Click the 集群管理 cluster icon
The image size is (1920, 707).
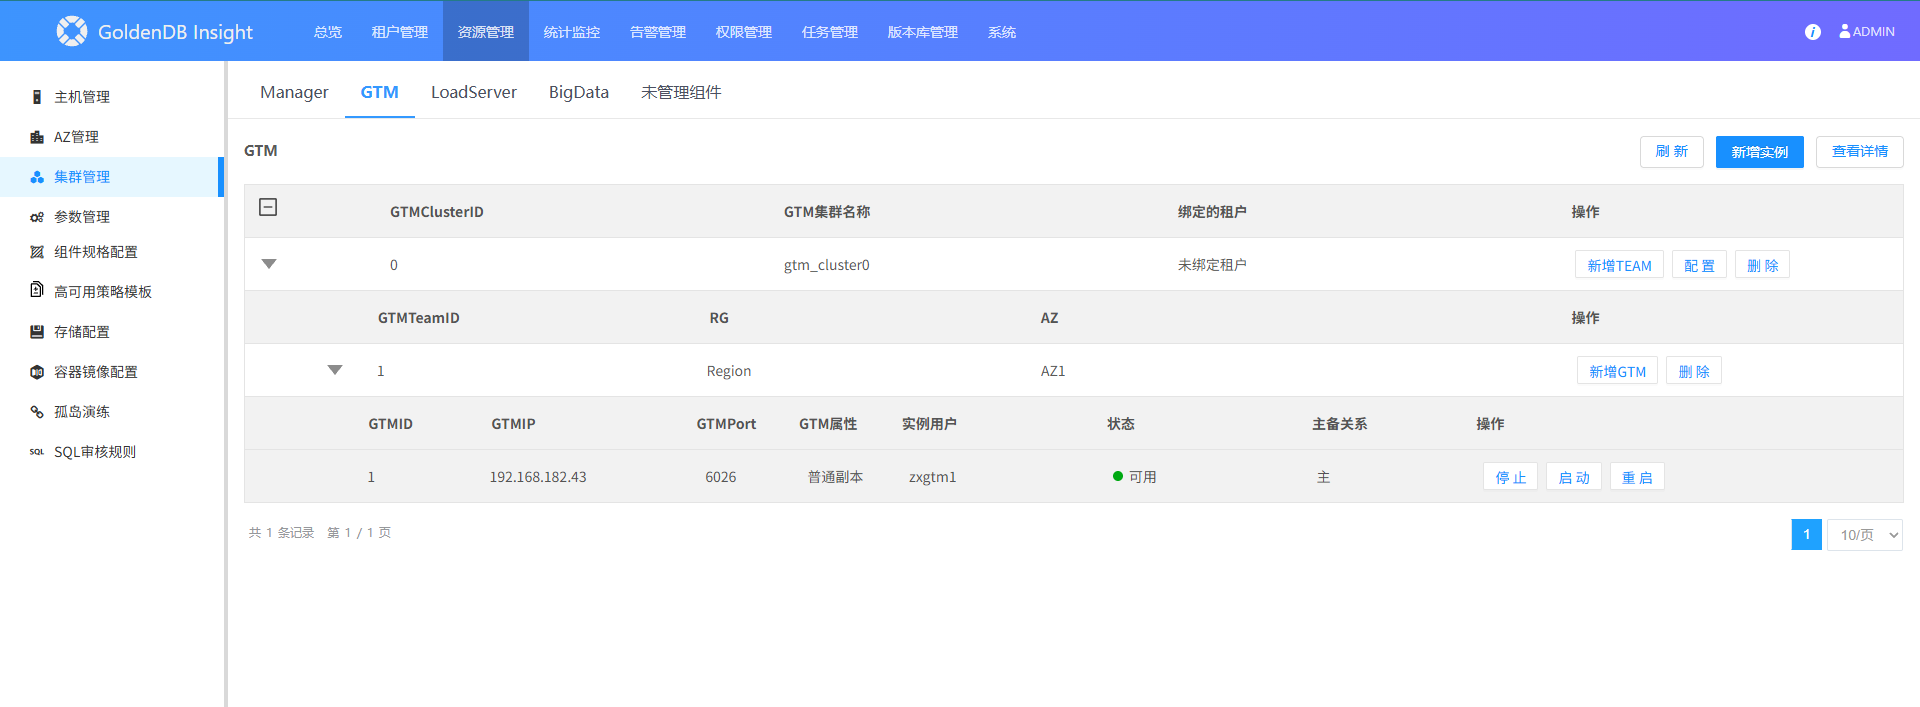(37, 177)
